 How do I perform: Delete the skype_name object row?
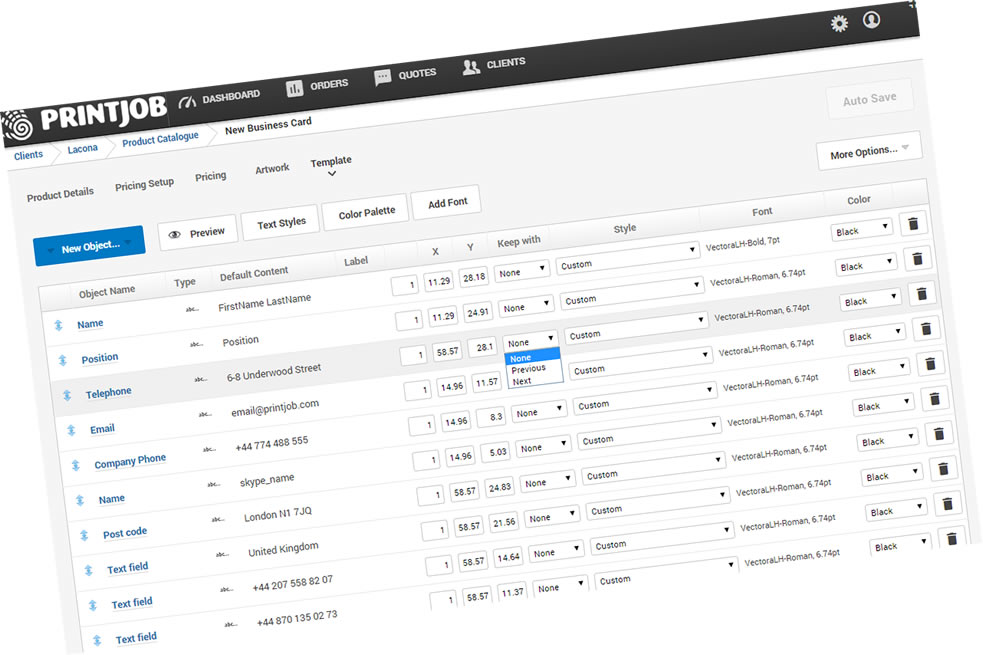coord(935,398)
